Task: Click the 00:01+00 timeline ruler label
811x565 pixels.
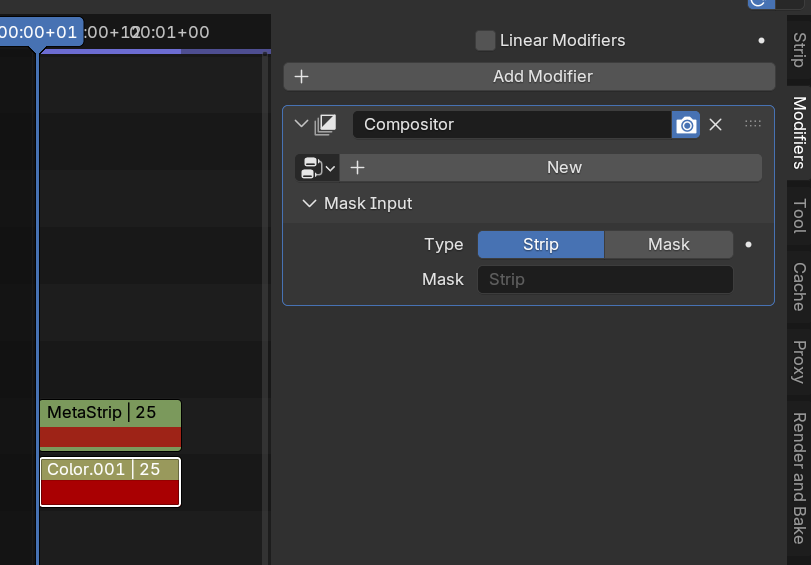Action: pos(172,33)
